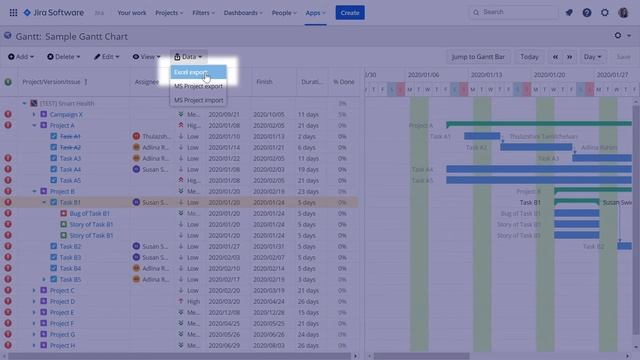The height and width of the screenshot is (360, 640).
Task: Click the Today button
Action: click(529, 57)
